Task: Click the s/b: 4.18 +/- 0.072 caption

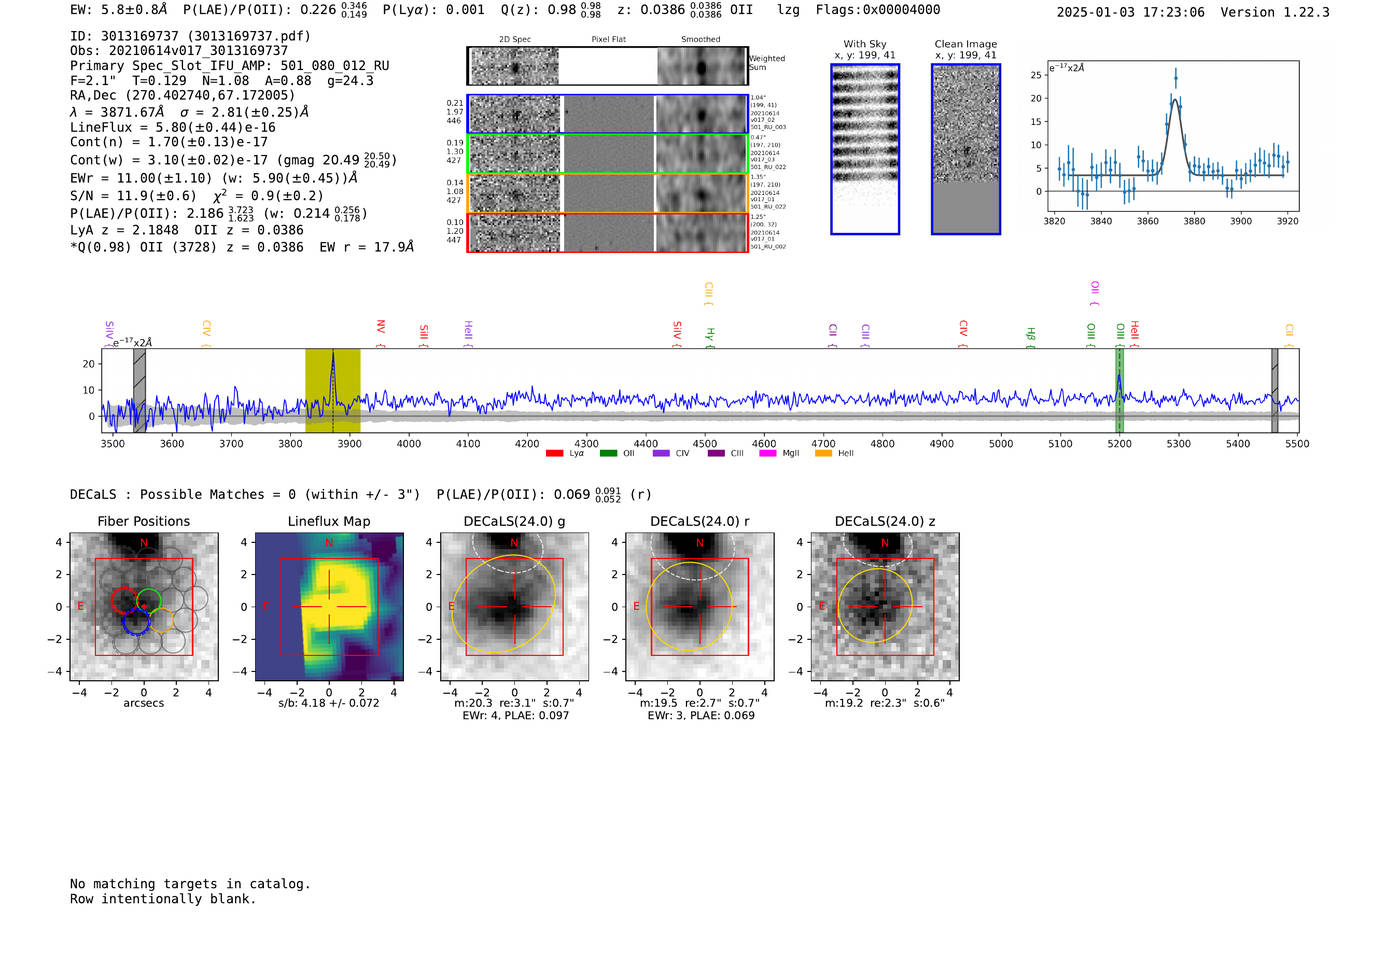Action: (x=329, y=703)
